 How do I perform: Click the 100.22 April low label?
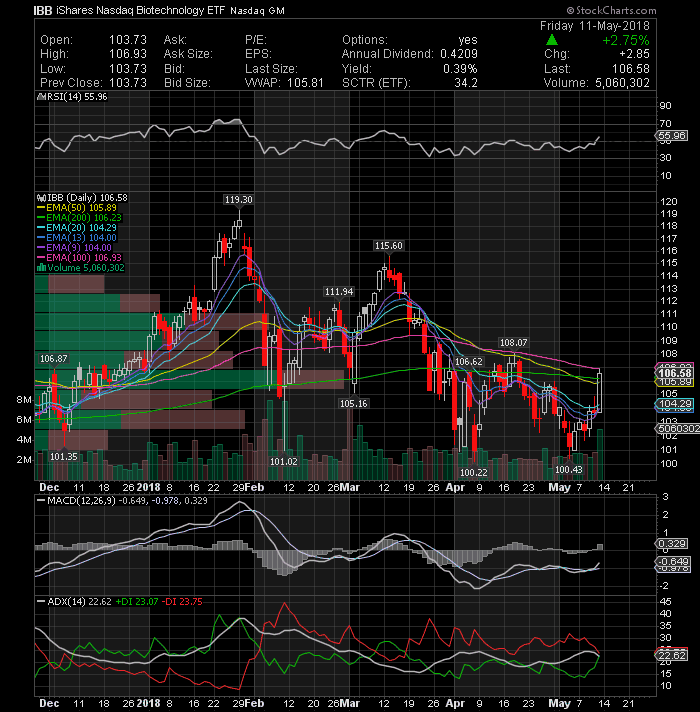pyautogui.click(x=473, y=472)
